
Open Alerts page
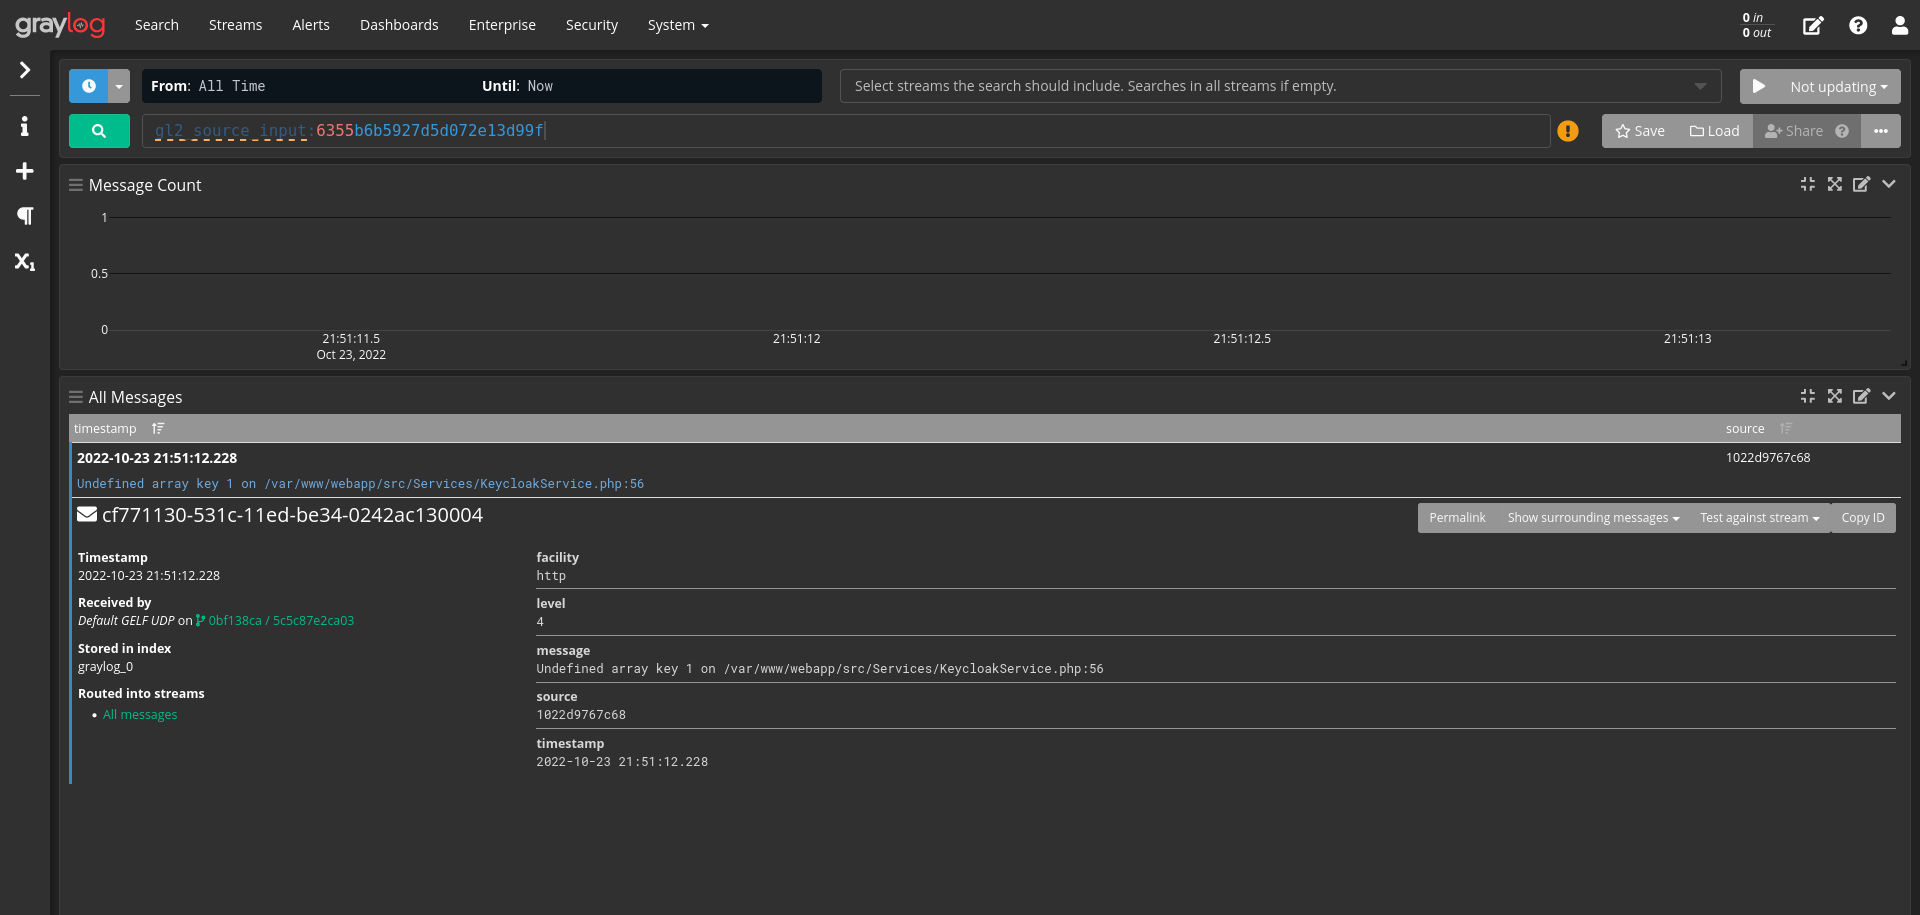311,25
